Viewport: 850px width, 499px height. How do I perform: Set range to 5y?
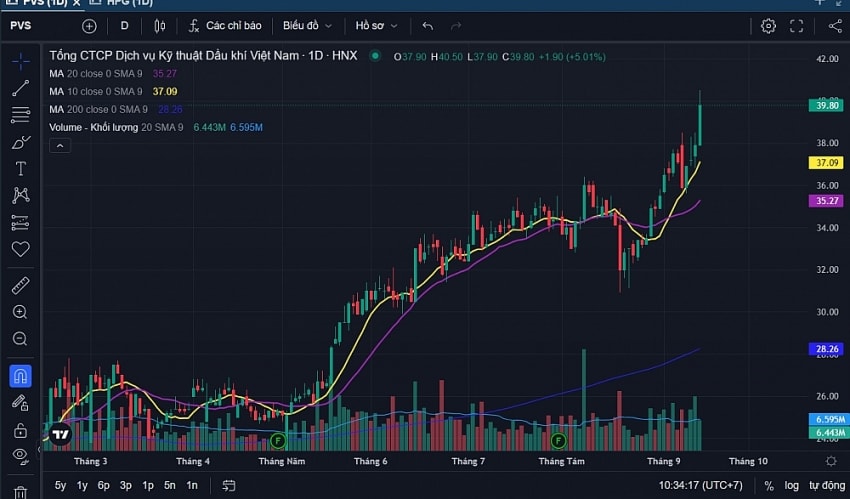(x=61, y=485)
